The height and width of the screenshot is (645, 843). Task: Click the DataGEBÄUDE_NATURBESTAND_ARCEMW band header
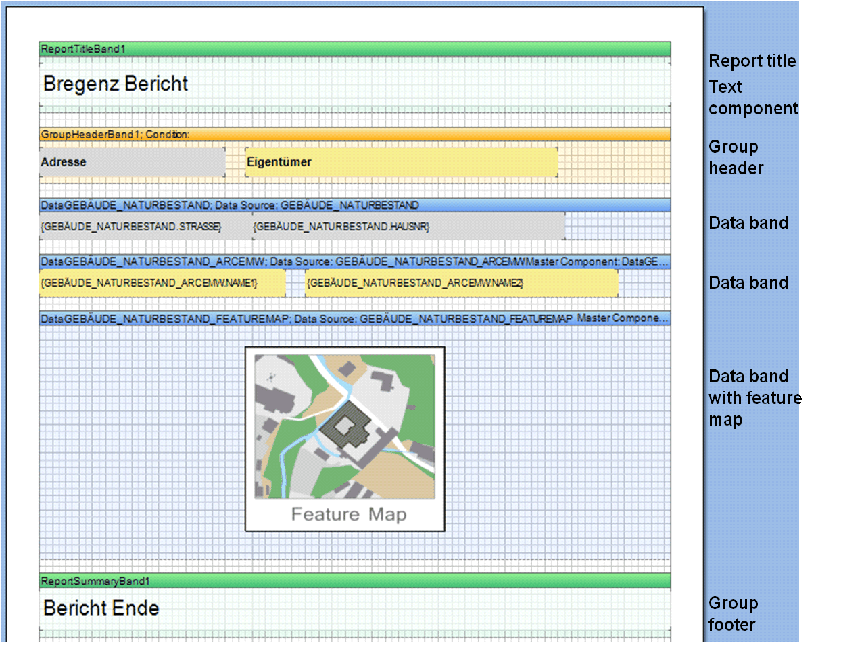click(354, 261)
